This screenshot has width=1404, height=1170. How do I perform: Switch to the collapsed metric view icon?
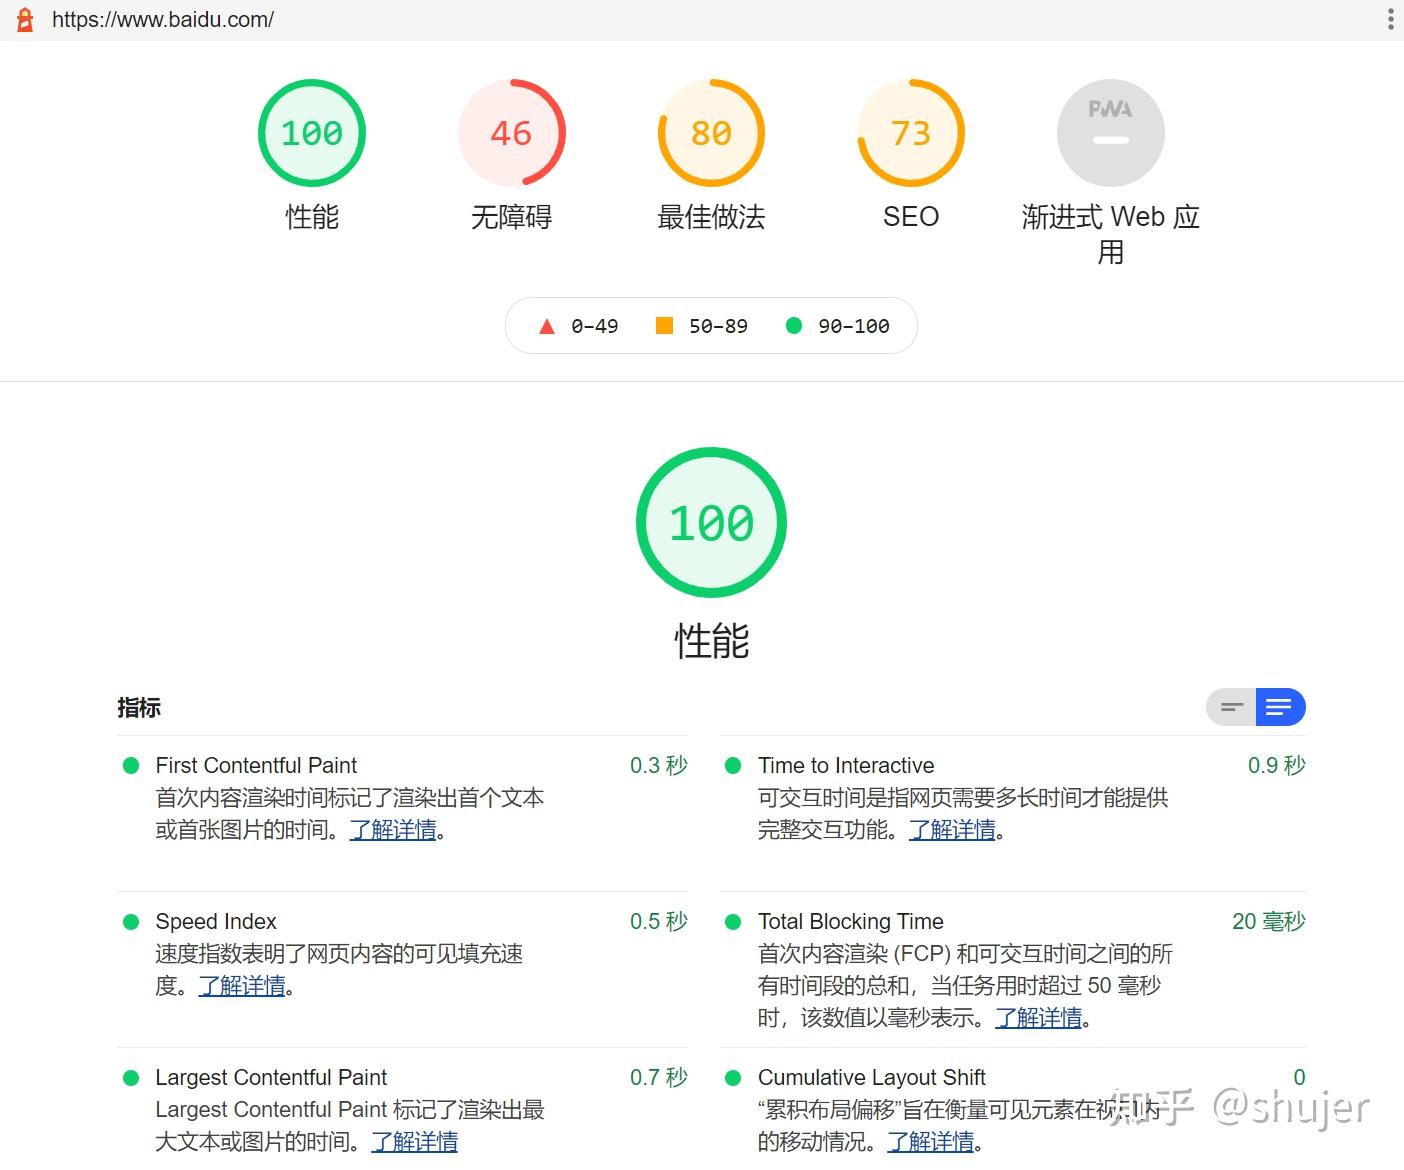coord(1230,707)
